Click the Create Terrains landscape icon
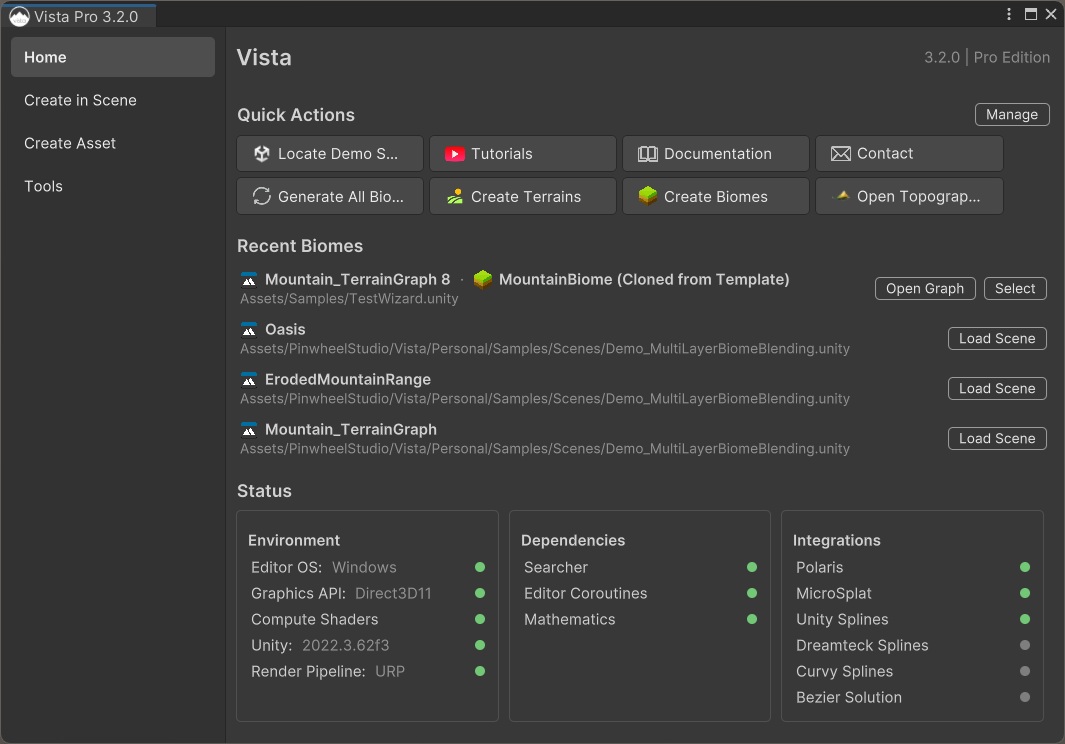This screenshot has width=1065, height=744. 454,197
